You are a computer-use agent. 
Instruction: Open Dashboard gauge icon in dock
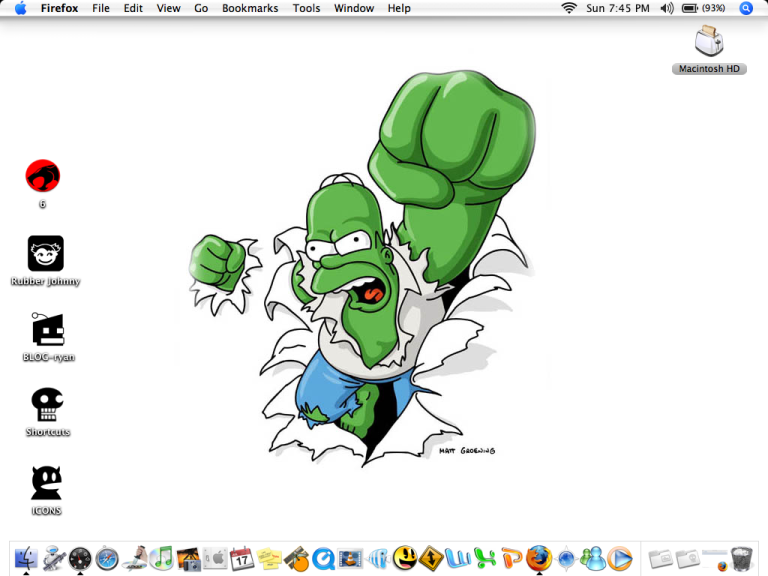coord(80,558)
